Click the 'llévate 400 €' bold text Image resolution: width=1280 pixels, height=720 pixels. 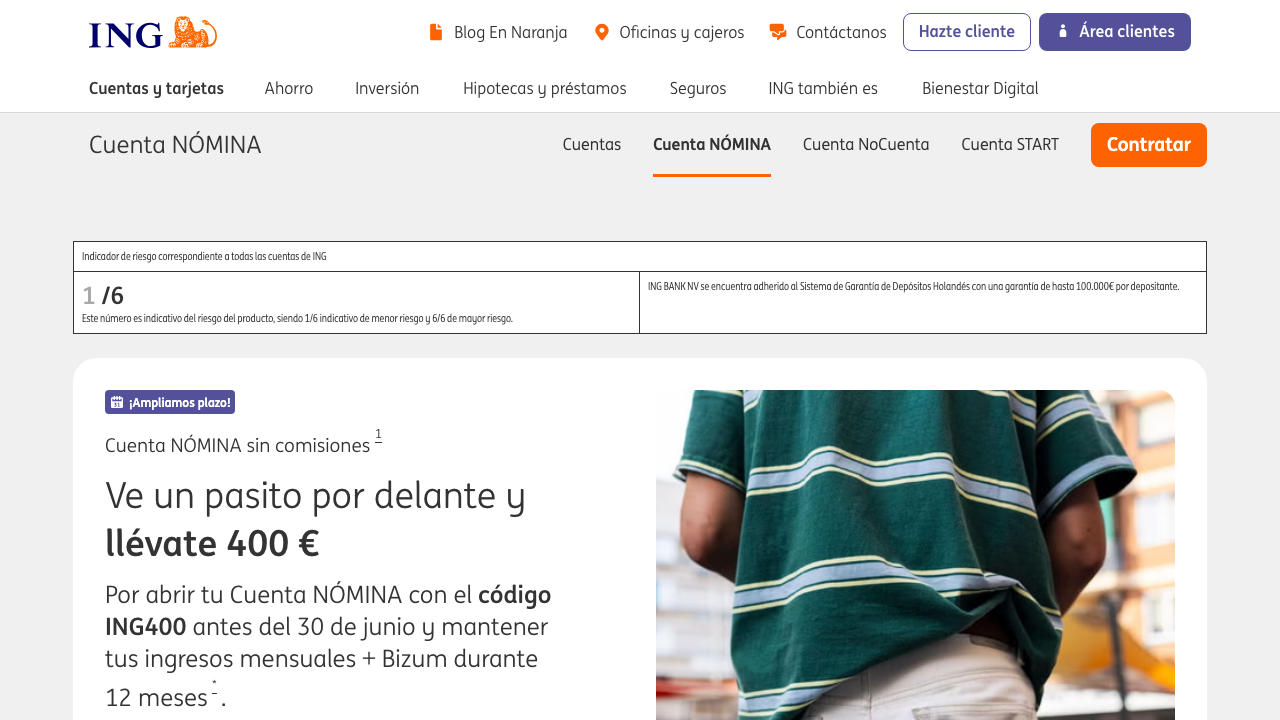click(x=212, y=543)
